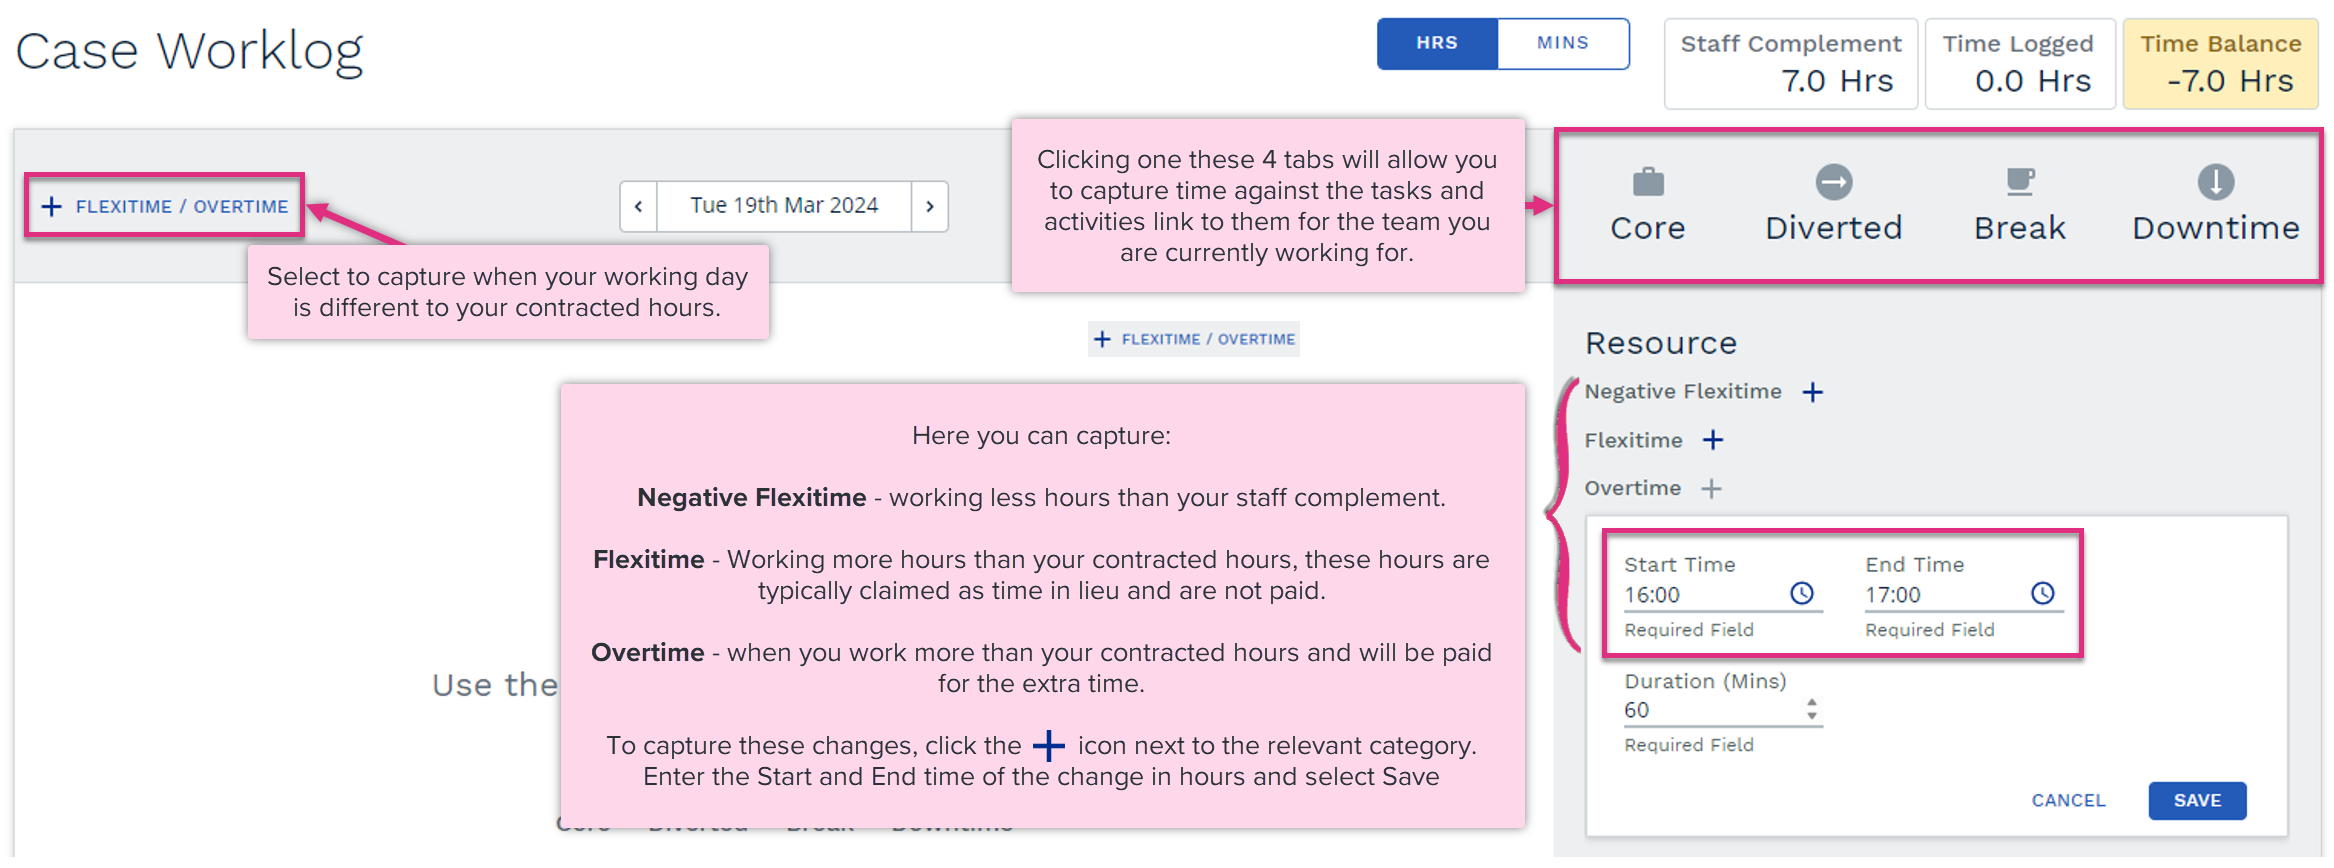Select the Diverted arrow icon
Screen dimensions: 2334x868
pyautogui.click(x=1834, y=182)
